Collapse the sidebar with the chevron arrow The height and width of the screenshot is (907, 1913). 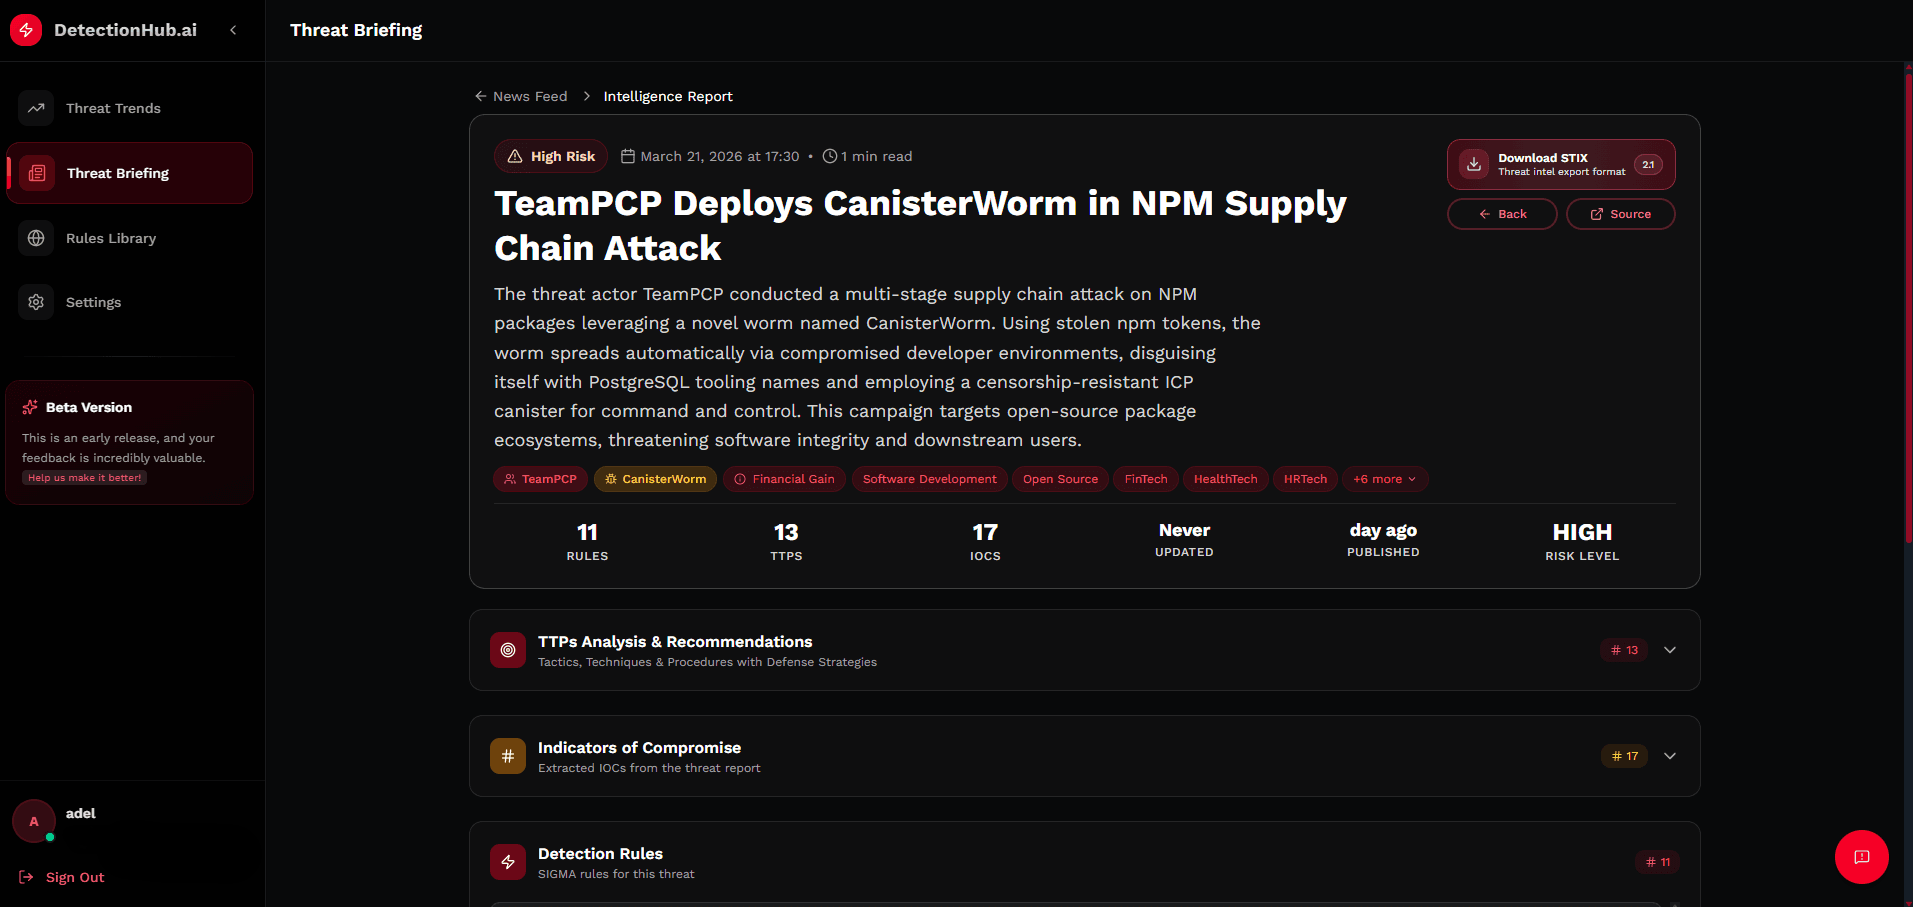[x=233, y=30]
